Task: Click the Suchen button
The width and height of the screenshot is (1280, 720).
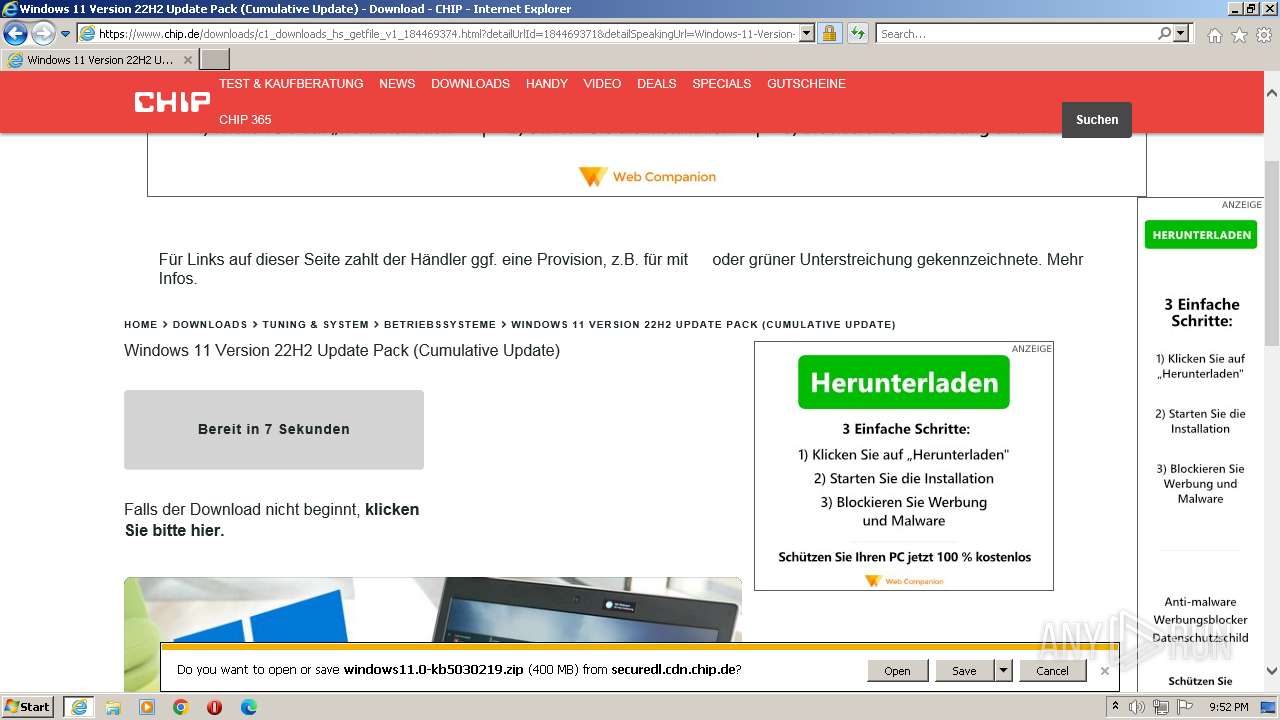Action: tap(1097, 120)
